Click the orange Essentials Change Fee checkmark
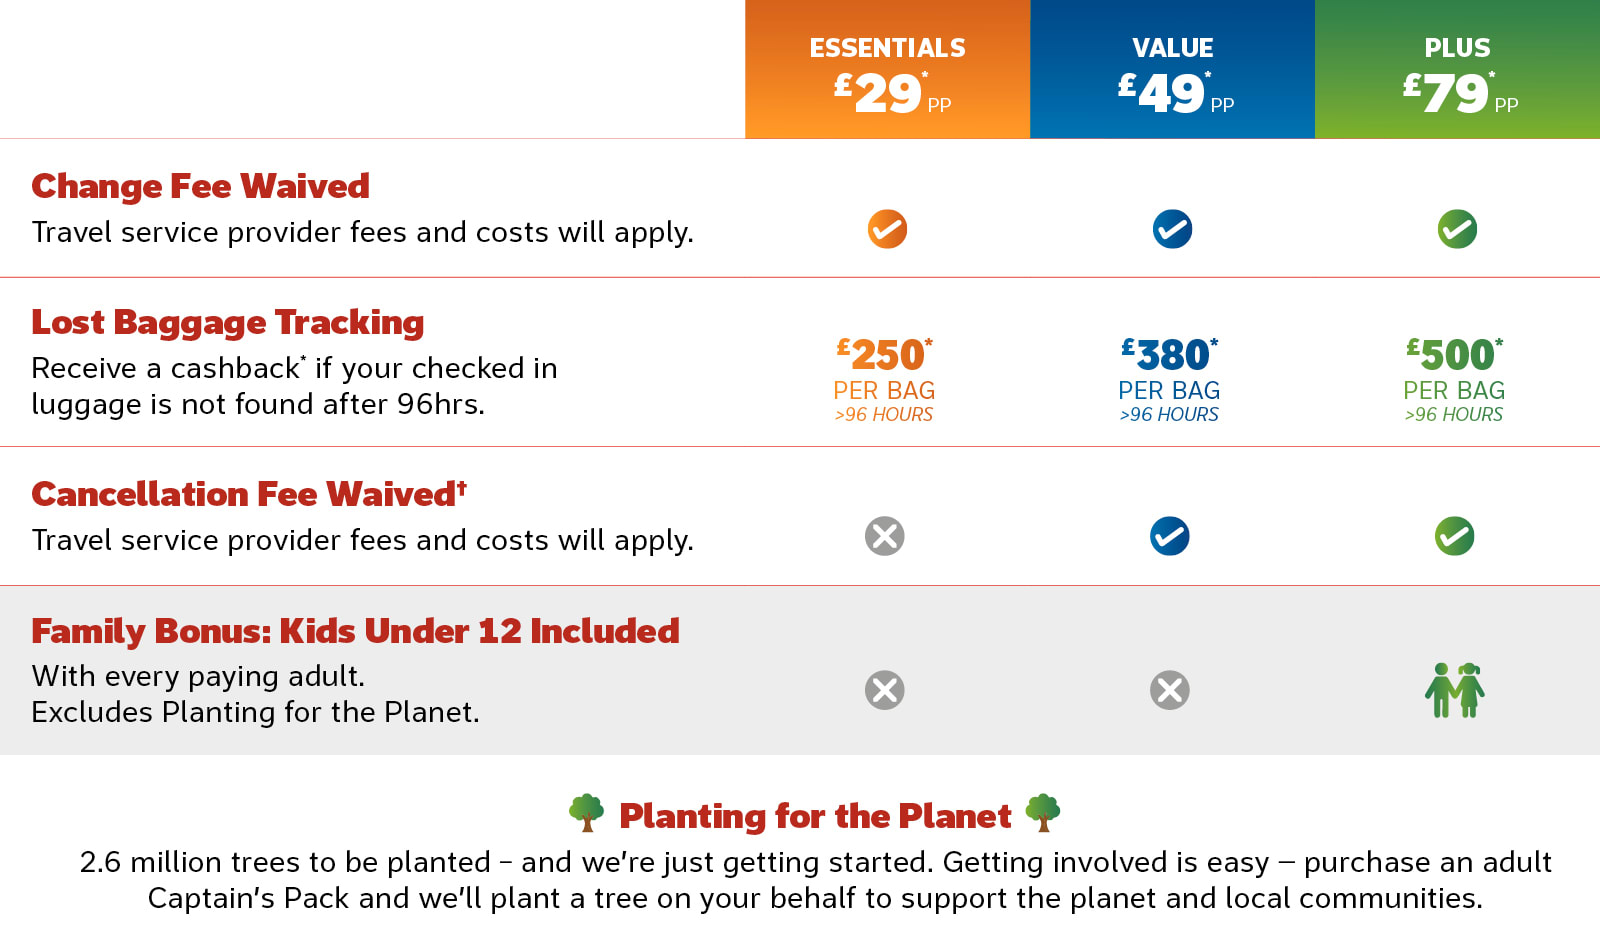 (x=887, y=229)
